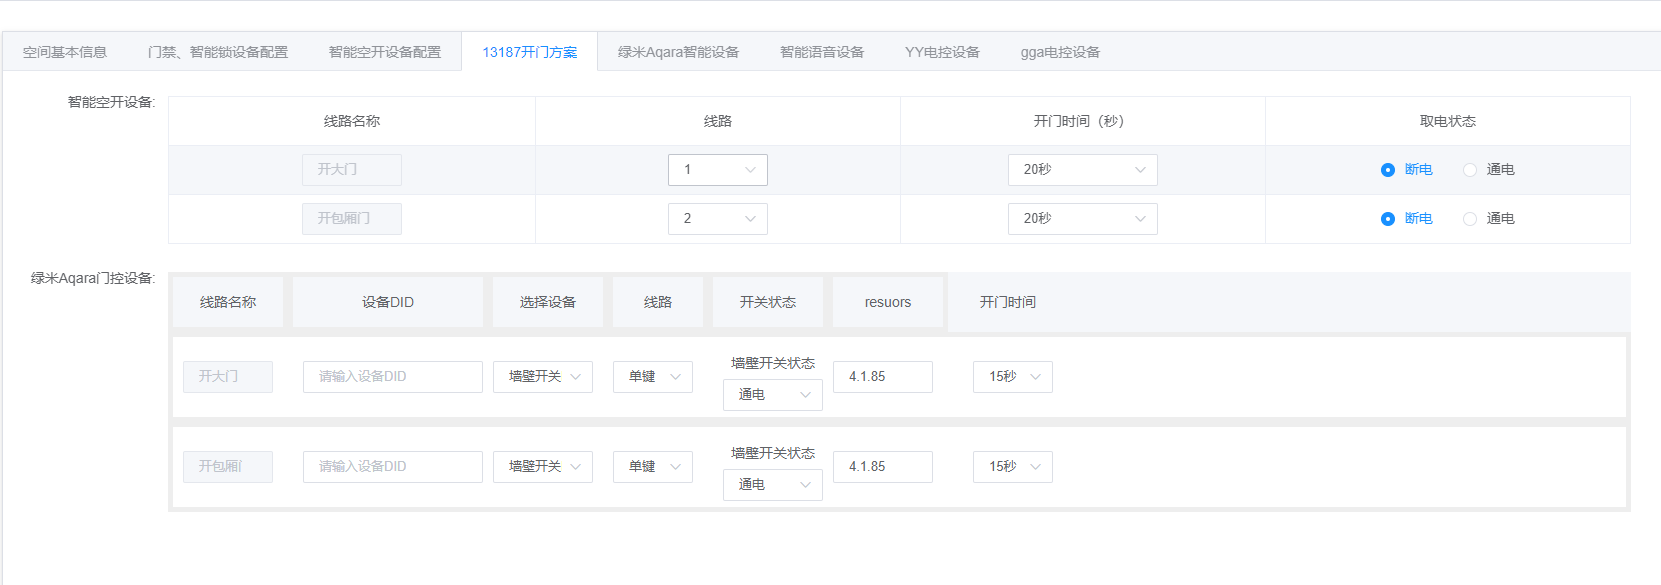
Task: Open the 智能空开设备配置 tab
Action: tap(385, 52)
